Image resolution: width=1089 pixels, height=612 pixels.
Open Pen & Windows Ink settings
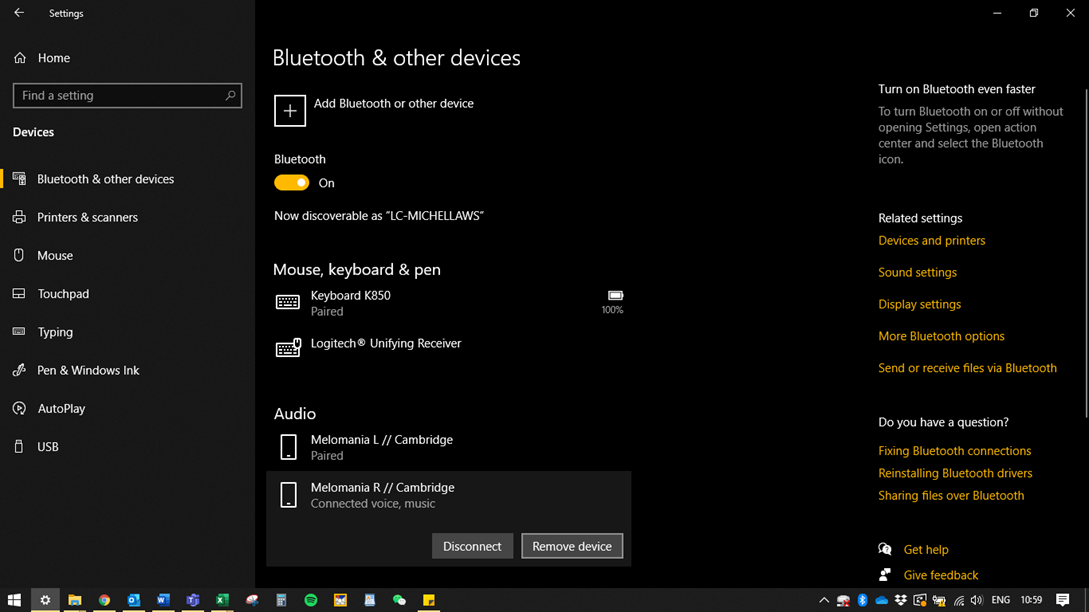88,370
